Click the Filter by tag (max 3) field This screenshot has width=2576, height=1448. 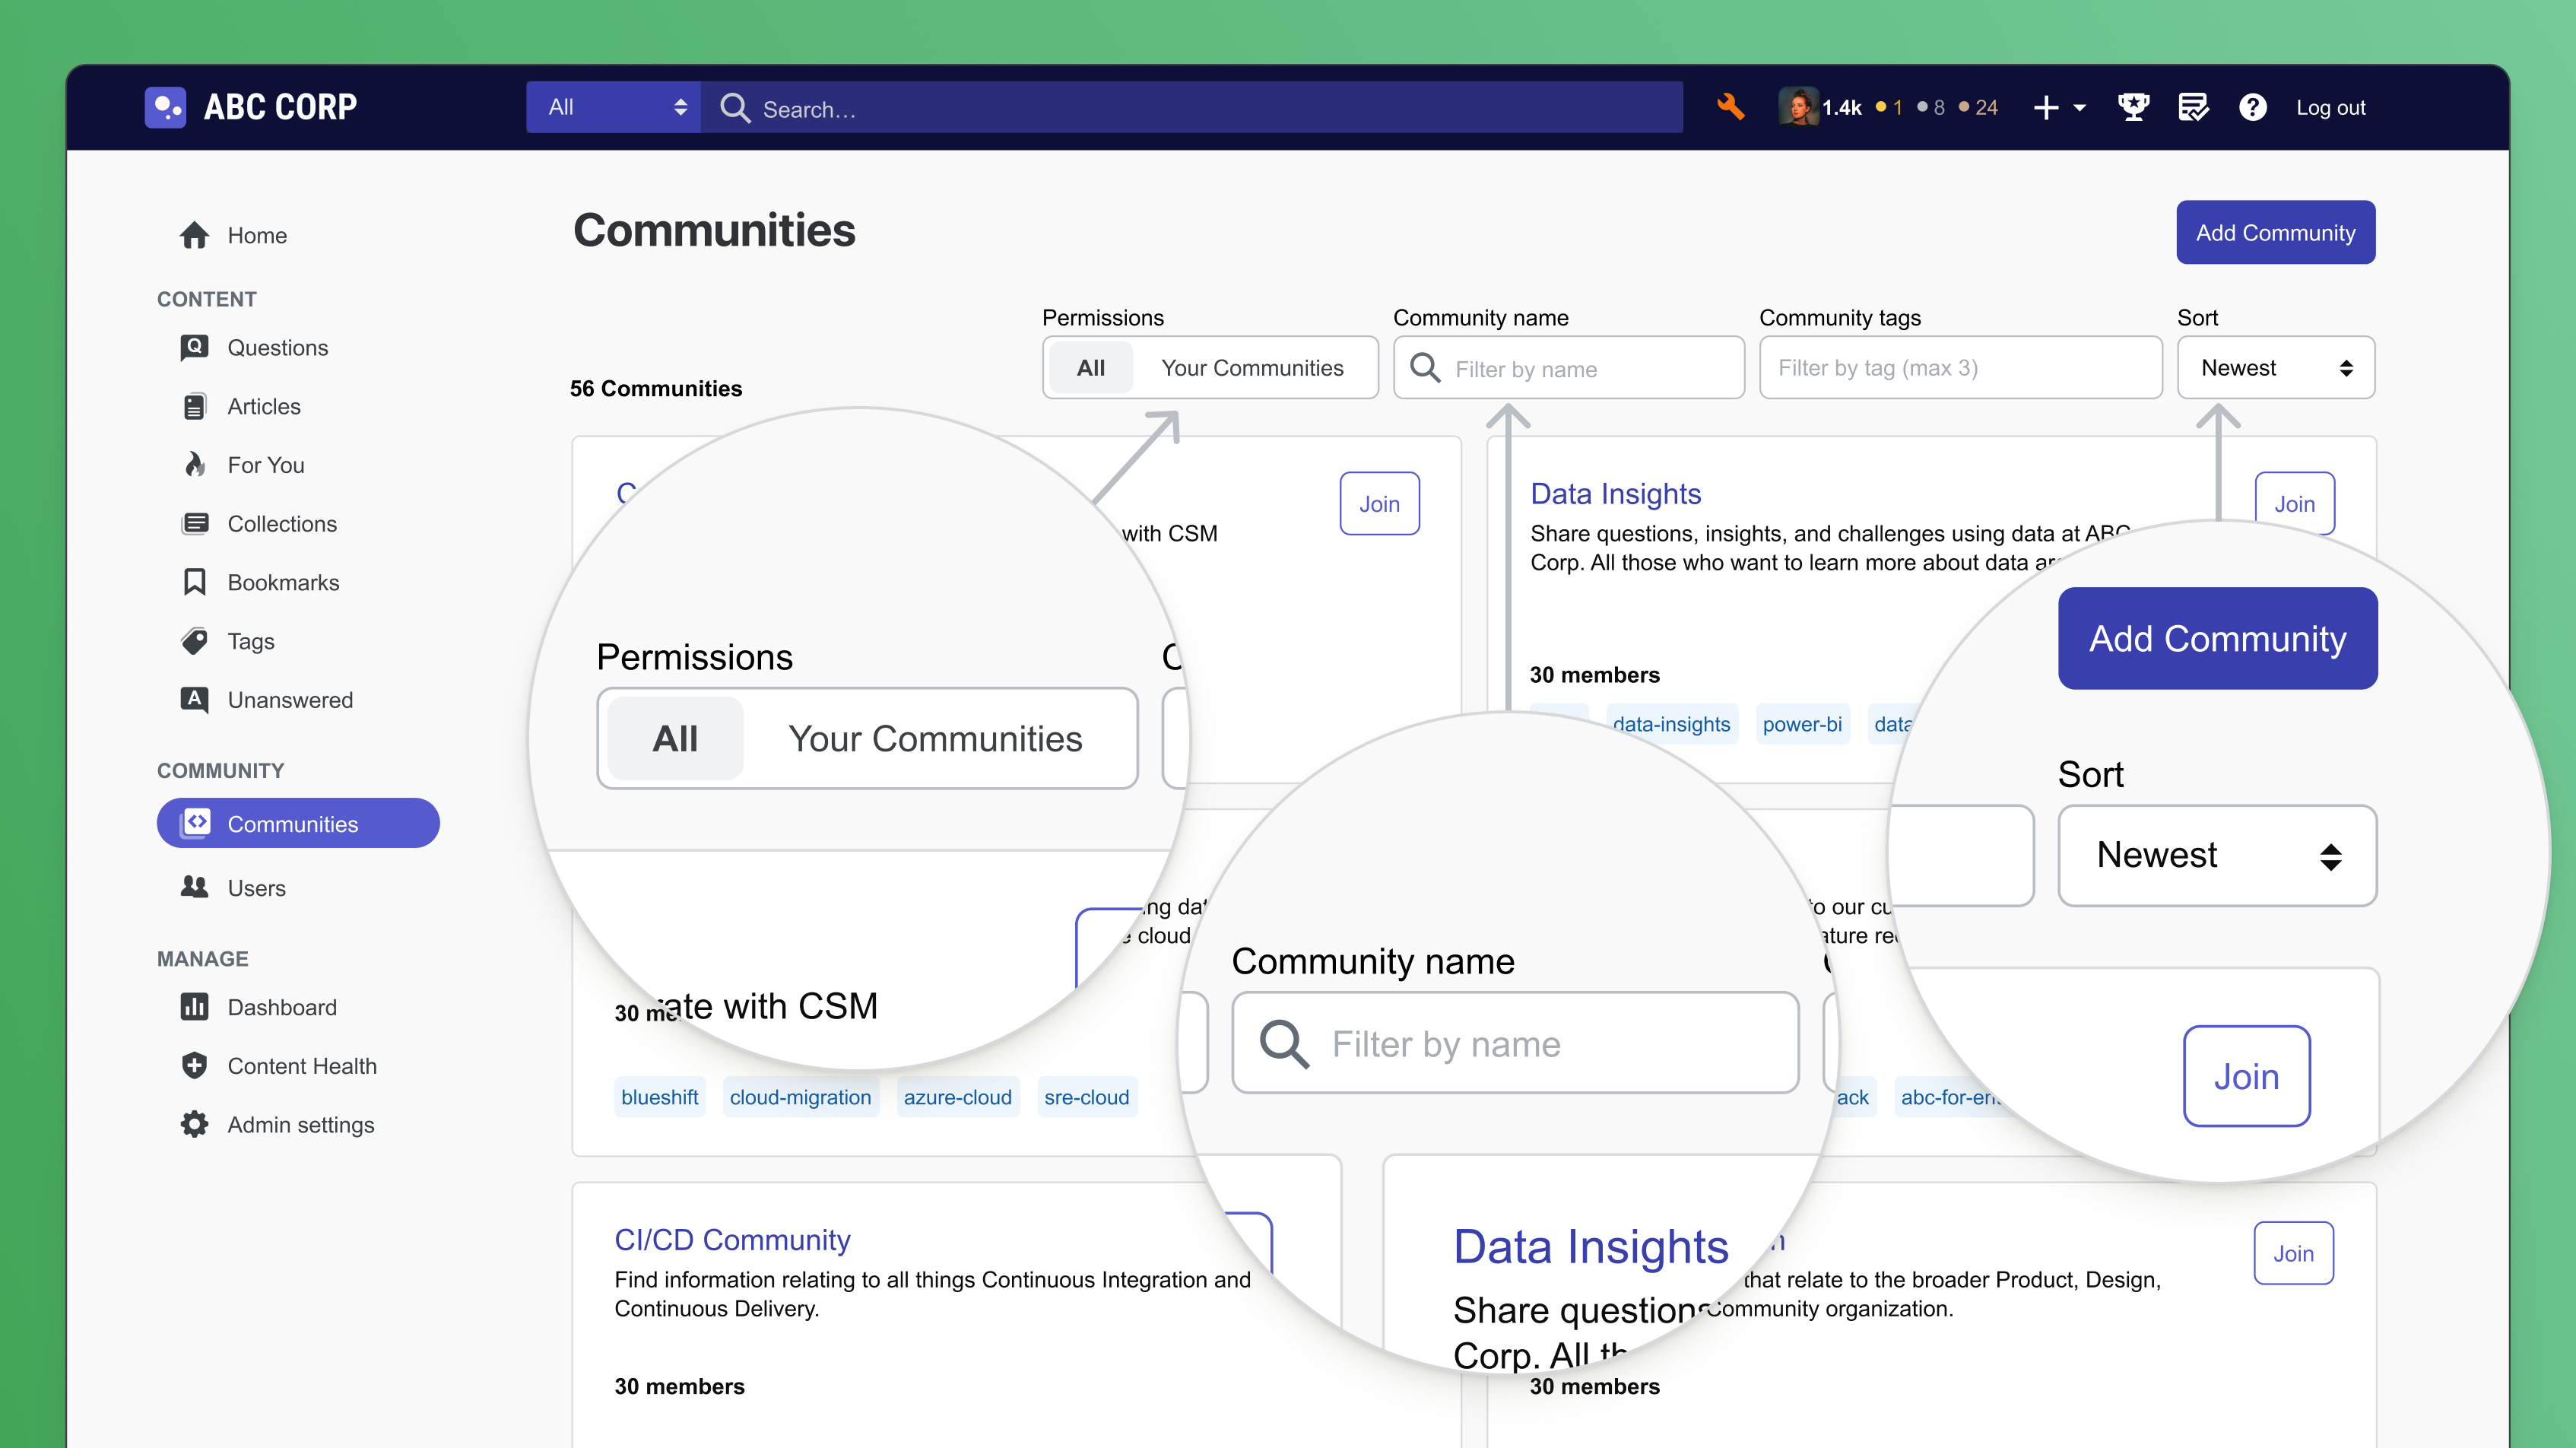(x=1960, y=368)
